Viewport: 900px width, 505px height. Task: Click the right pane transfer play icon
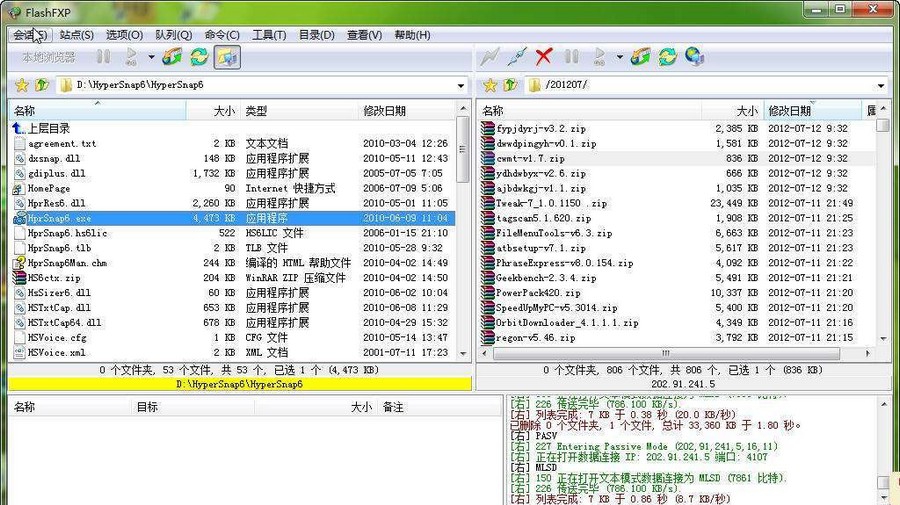pyautogui.click(x=599, y=57)
